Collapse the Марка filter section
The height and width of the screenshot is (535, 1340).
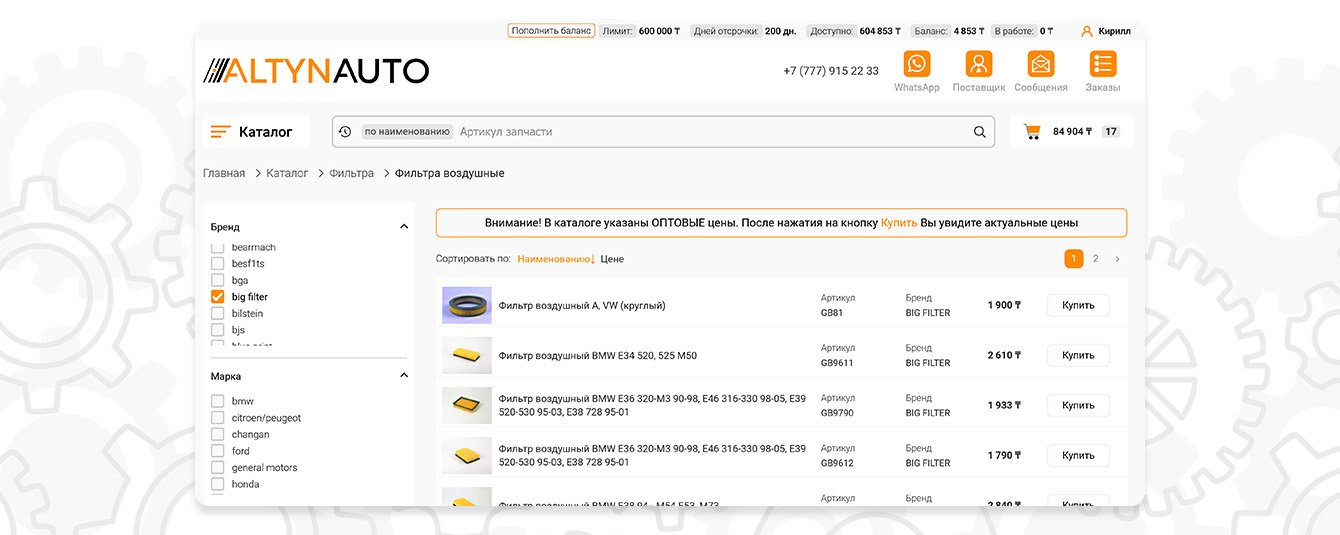[404, 376]
